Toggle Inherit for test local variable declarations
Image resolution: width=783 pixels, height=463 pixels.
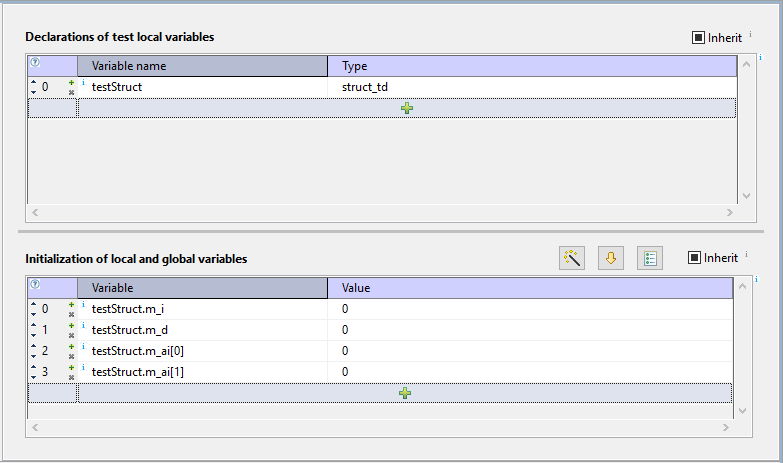tap(698, 38)
